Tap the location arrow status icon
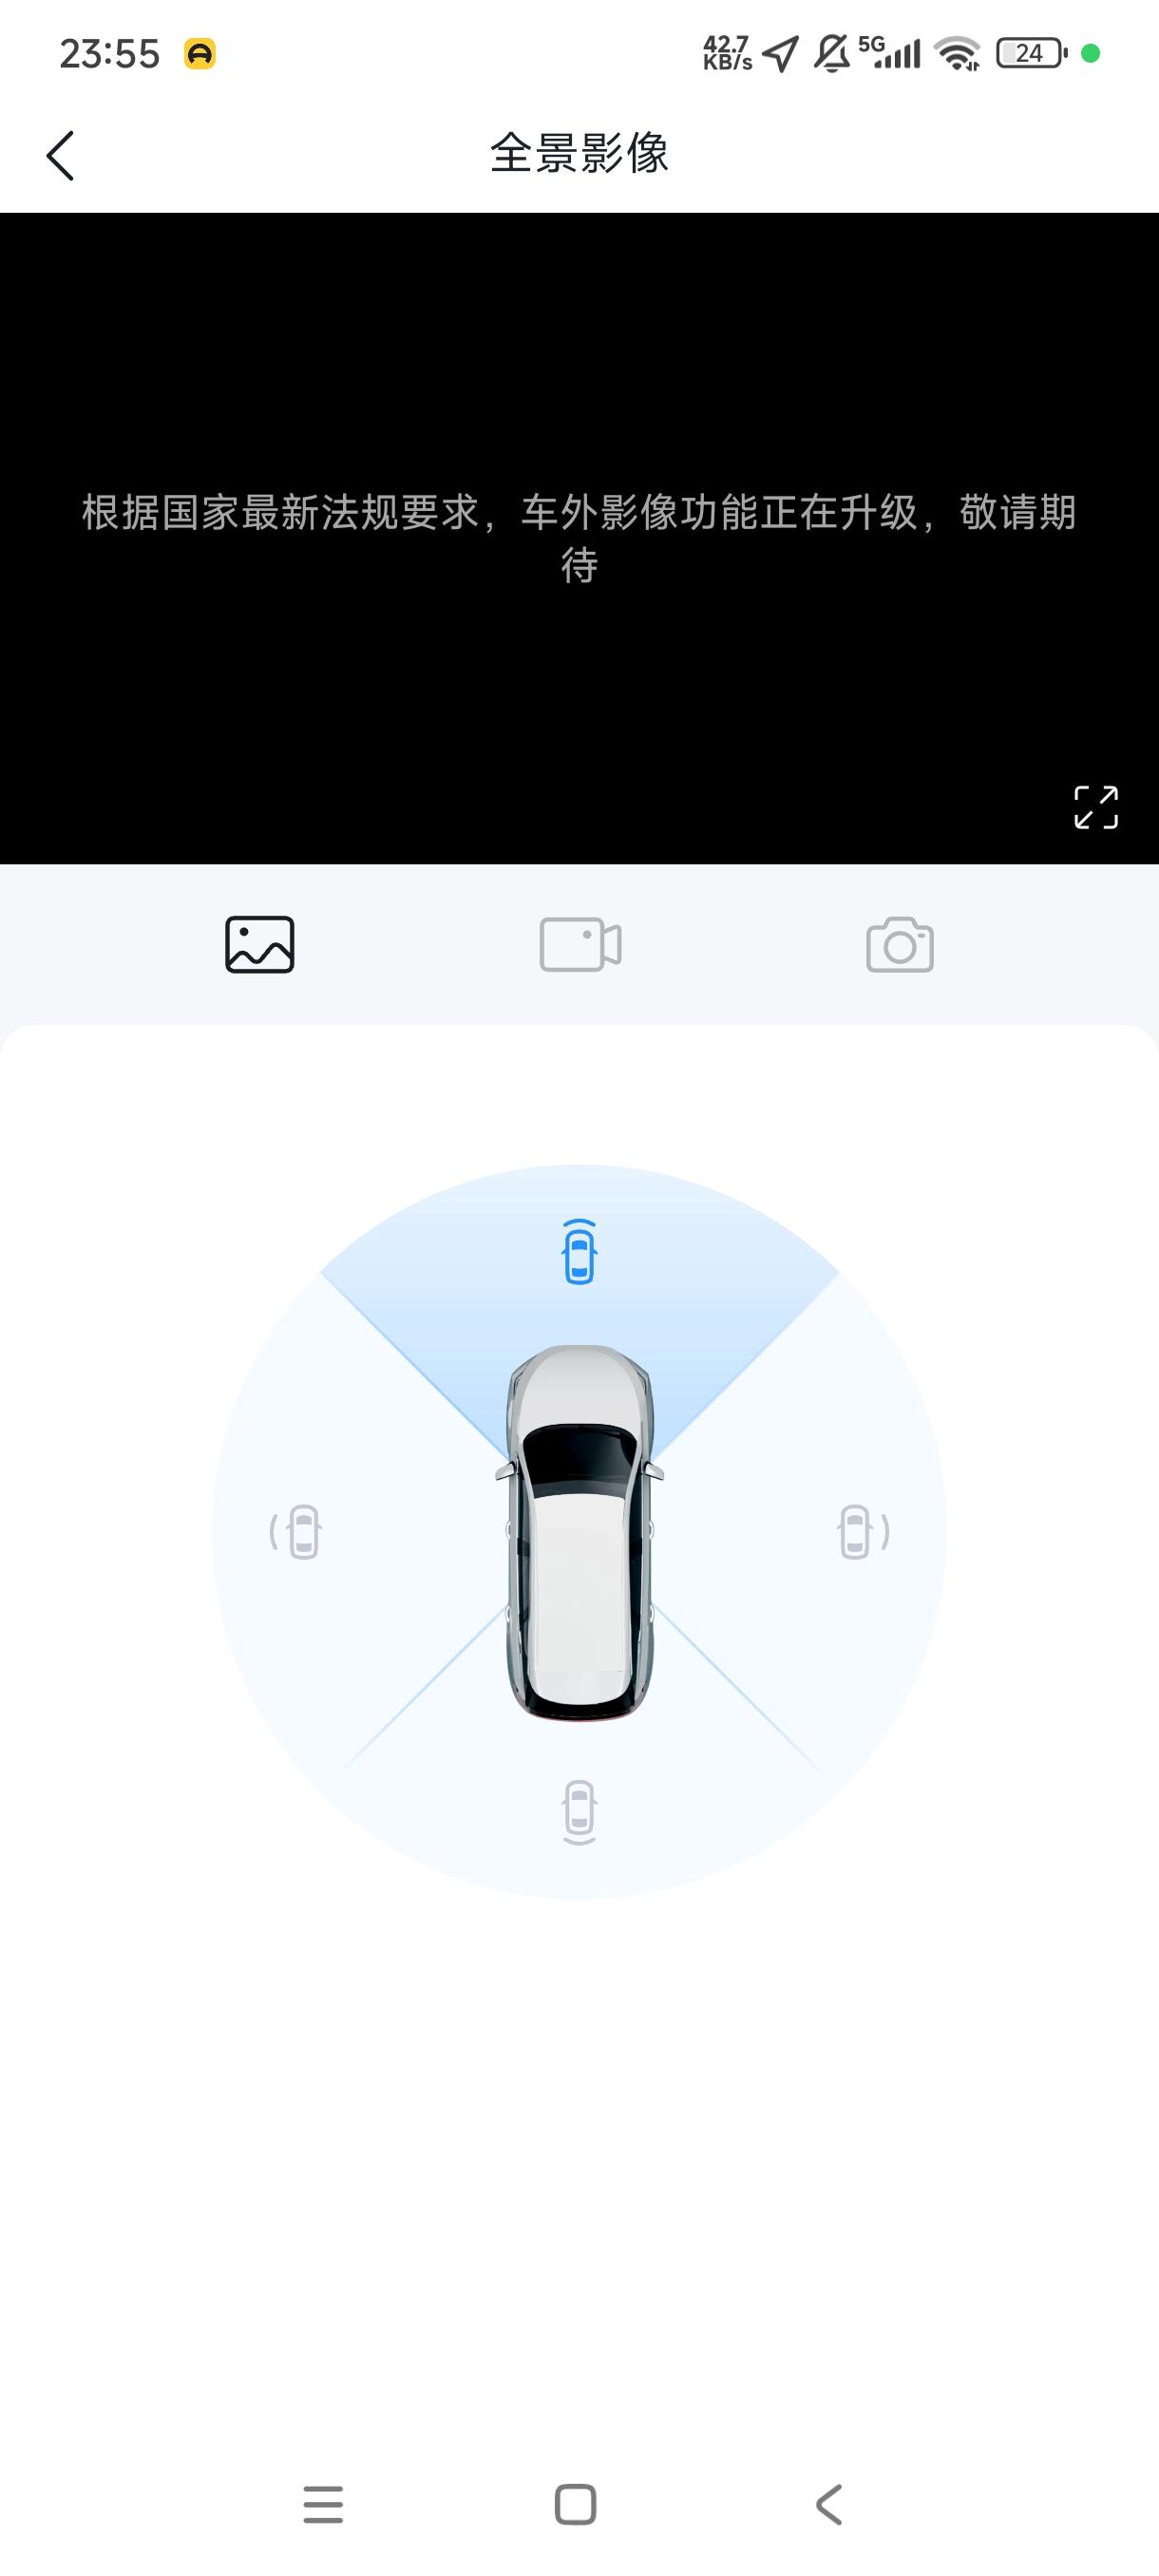This screenshot has height=2576, width=1159. tap(780, 53)
